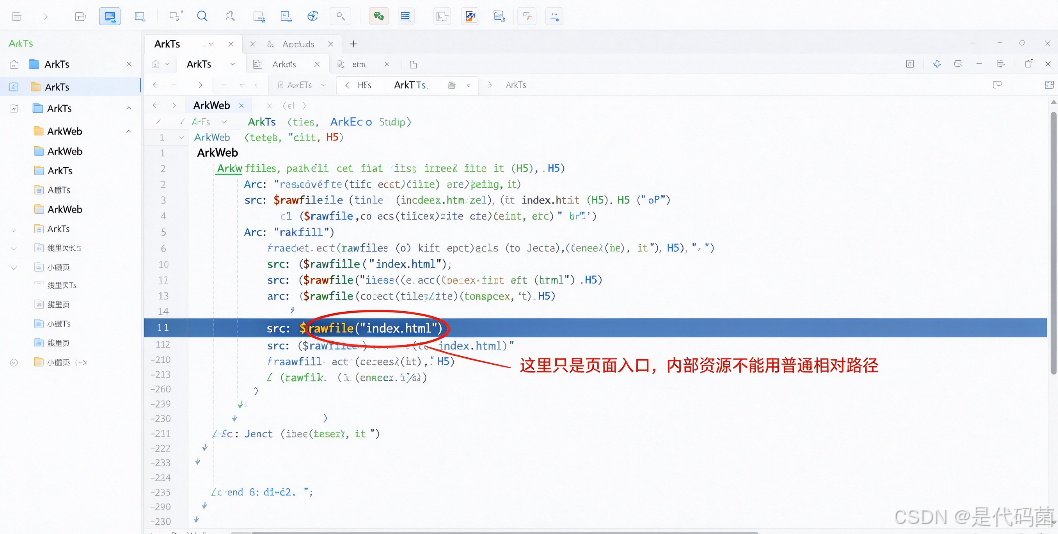
Task: Click the orange and blue chart toolbar icon
Action: (x=470, y=16)
